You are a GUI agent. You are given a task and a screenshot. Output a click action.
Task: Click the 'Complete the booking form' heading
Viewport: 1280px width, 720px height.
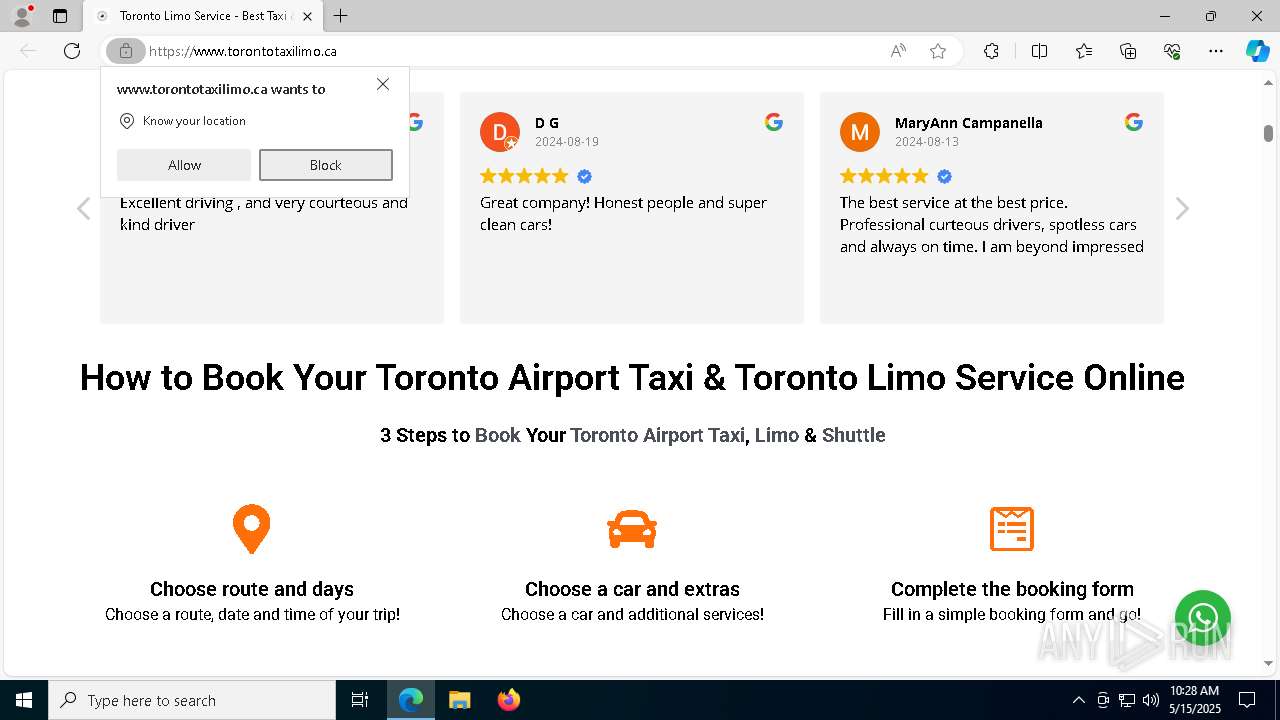[1012, 589]
